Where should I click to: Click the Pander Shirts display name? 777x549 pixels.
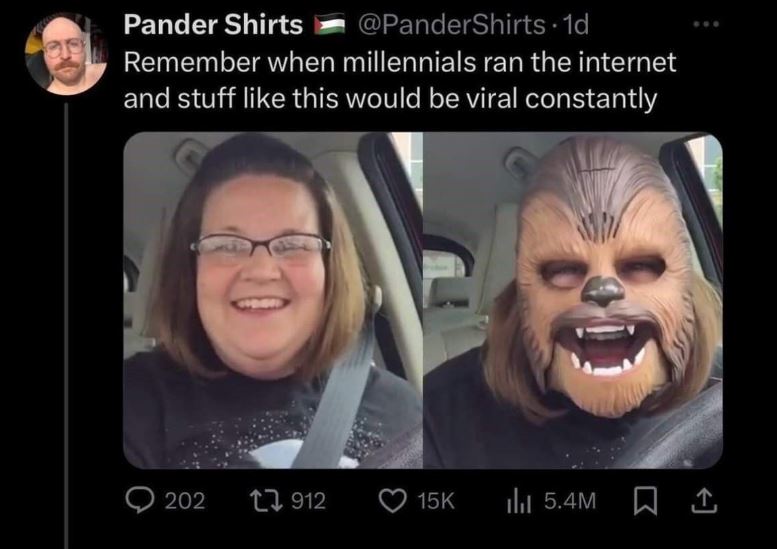(213, 24)
